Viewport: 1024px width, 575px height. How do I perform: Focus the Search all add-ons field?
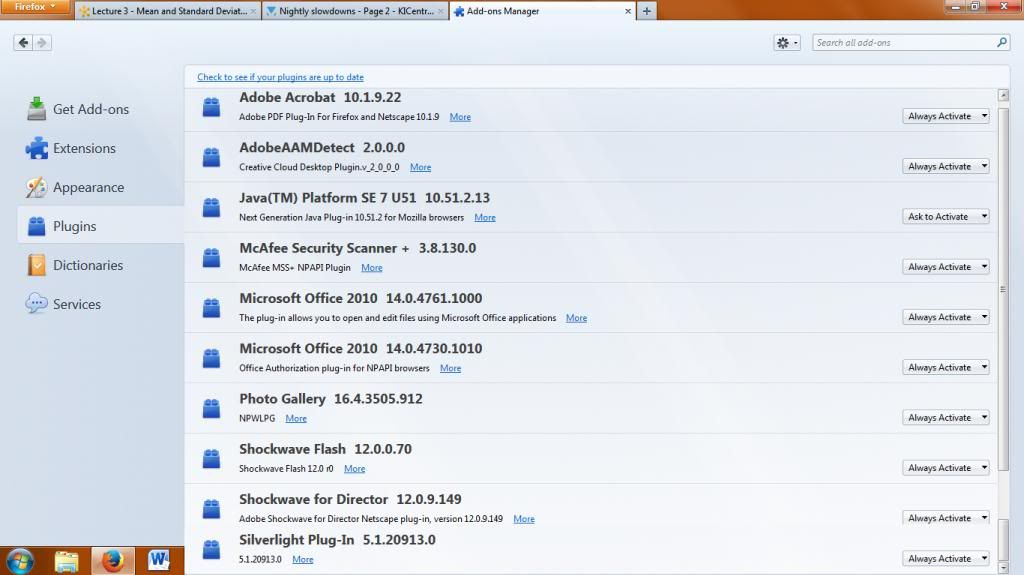pos(911,42)
